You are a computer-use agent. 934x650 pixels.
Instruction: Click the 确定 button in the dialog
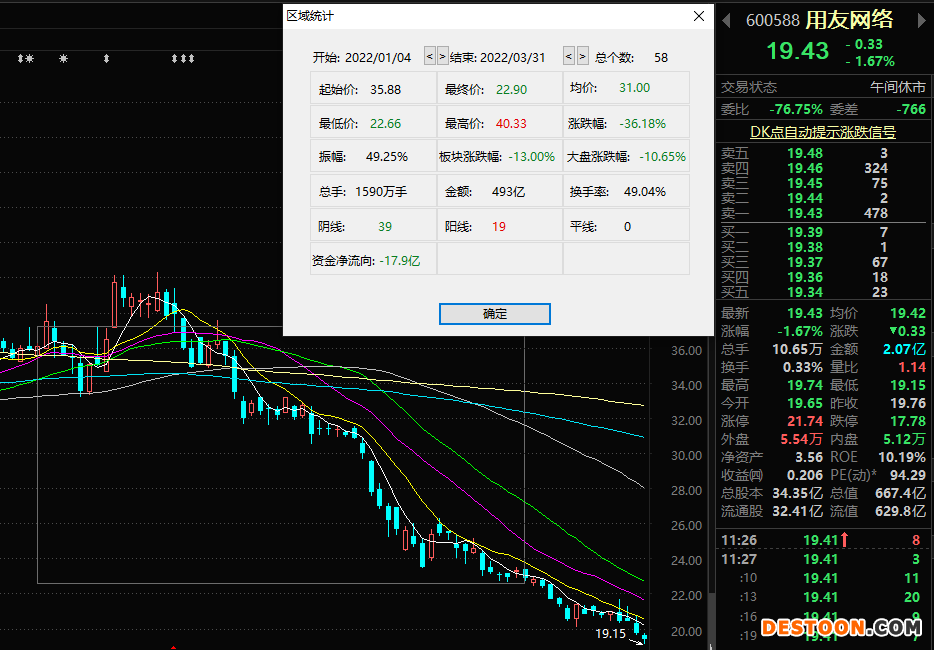tap(494, 314)
